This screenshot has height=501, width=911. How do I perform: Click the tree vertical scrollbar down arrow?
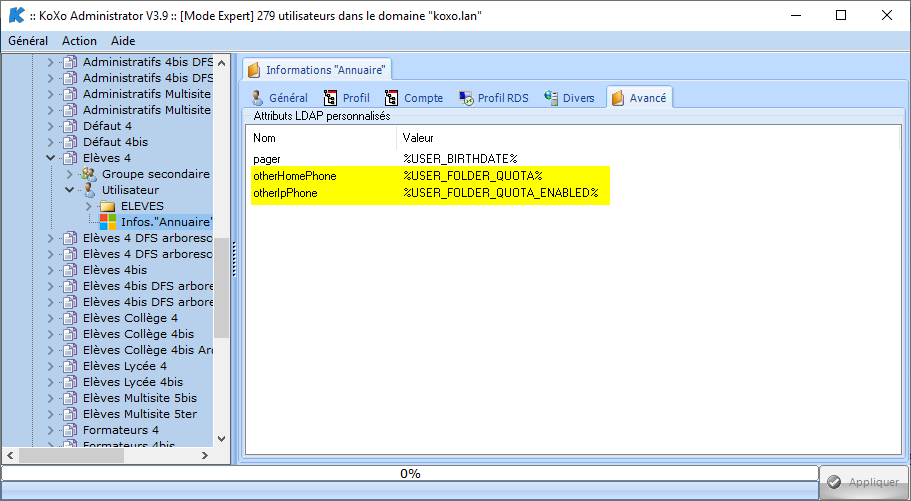pos(221,439)
